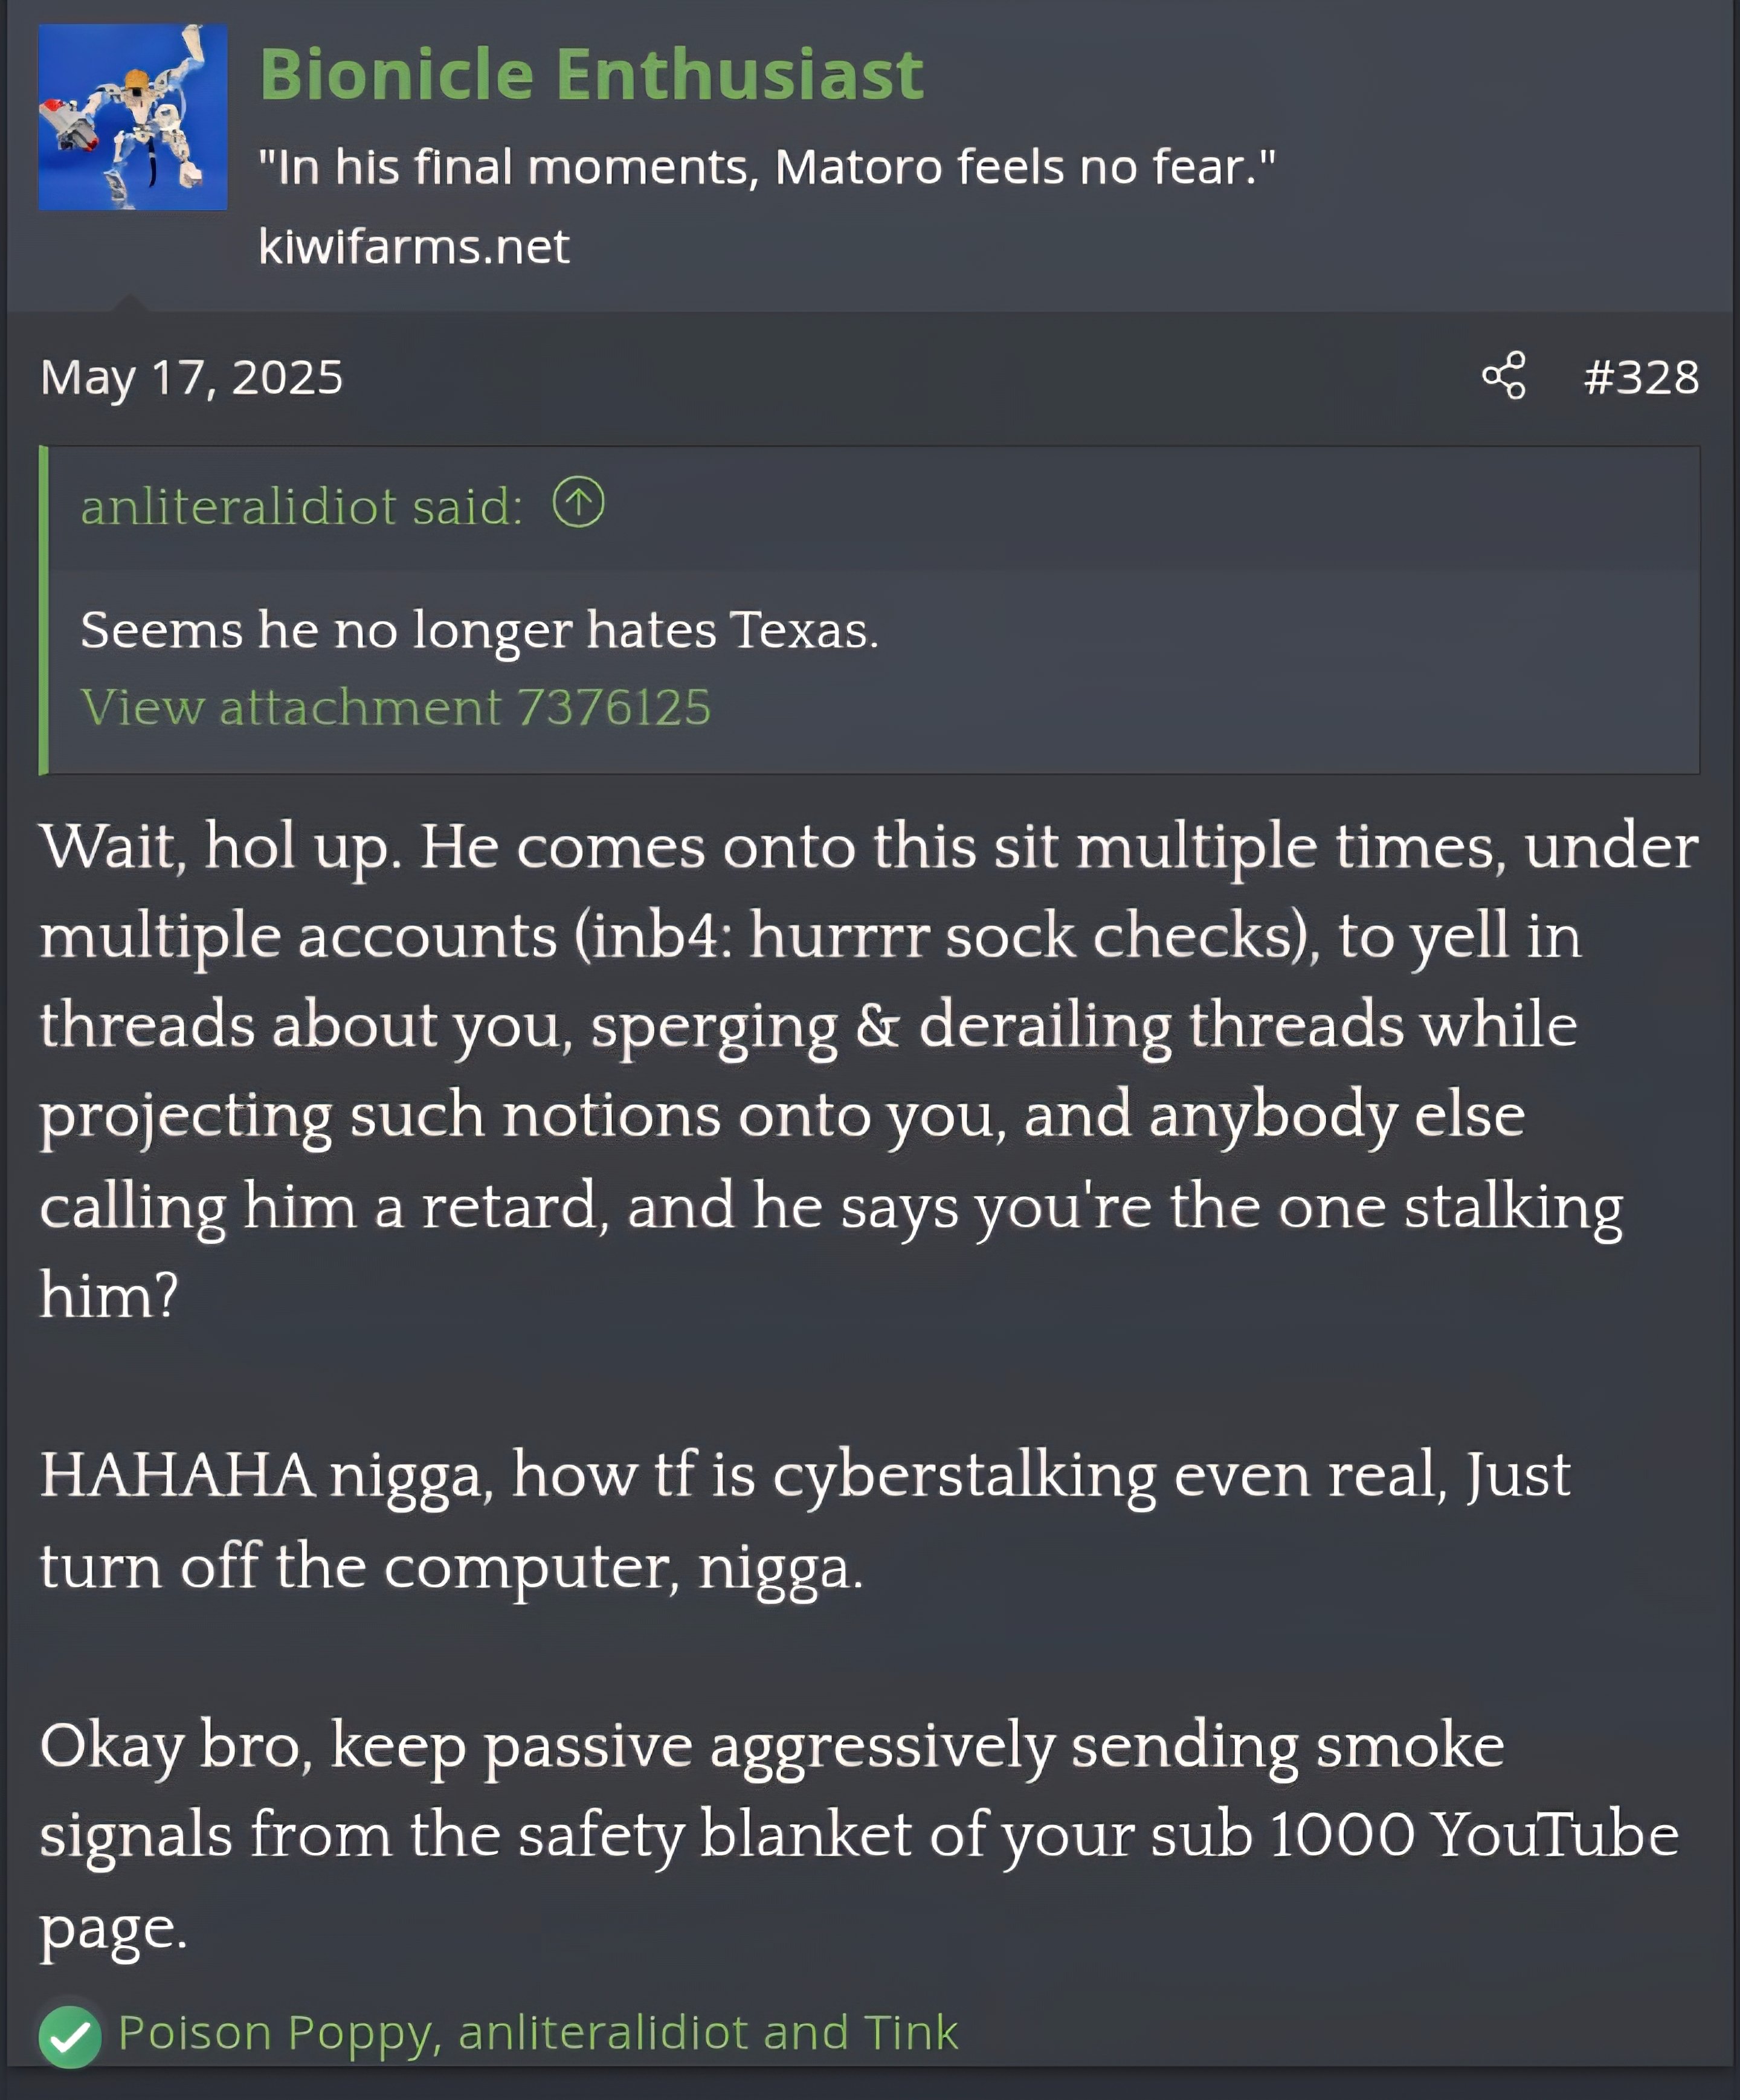
Task: Click the paragraph starting 'Okay bro'
Action: pyautogui.click(x=858, y=1836)
